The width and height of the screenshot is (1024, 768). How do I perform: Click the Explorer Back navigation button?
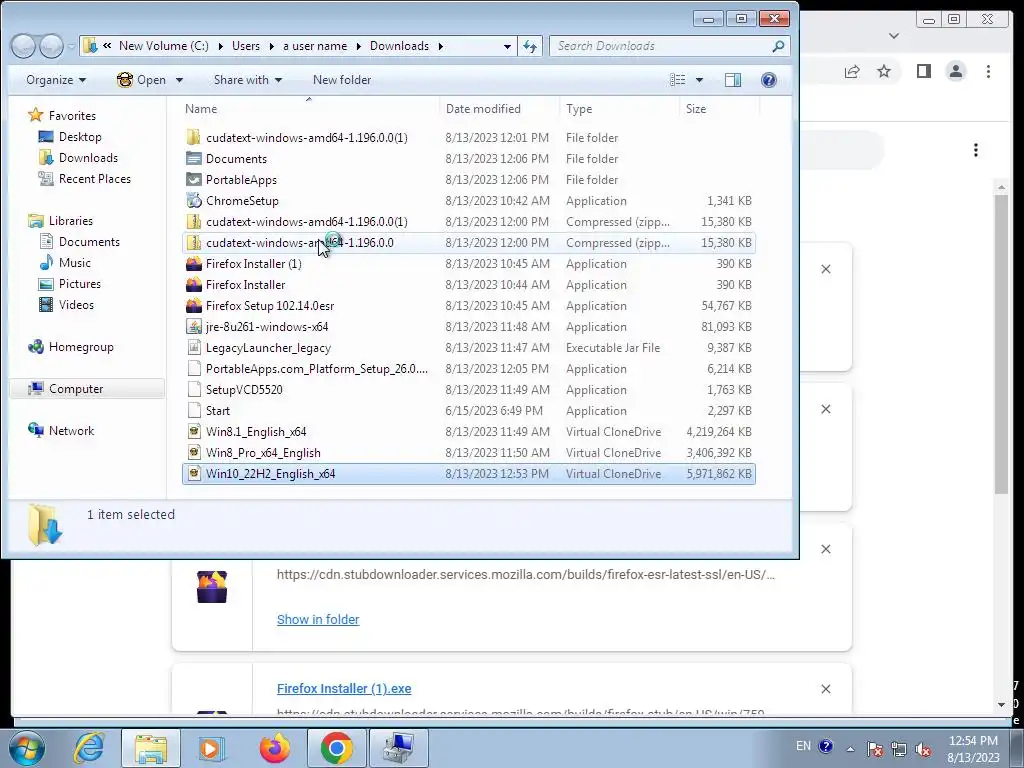point(24,46)
